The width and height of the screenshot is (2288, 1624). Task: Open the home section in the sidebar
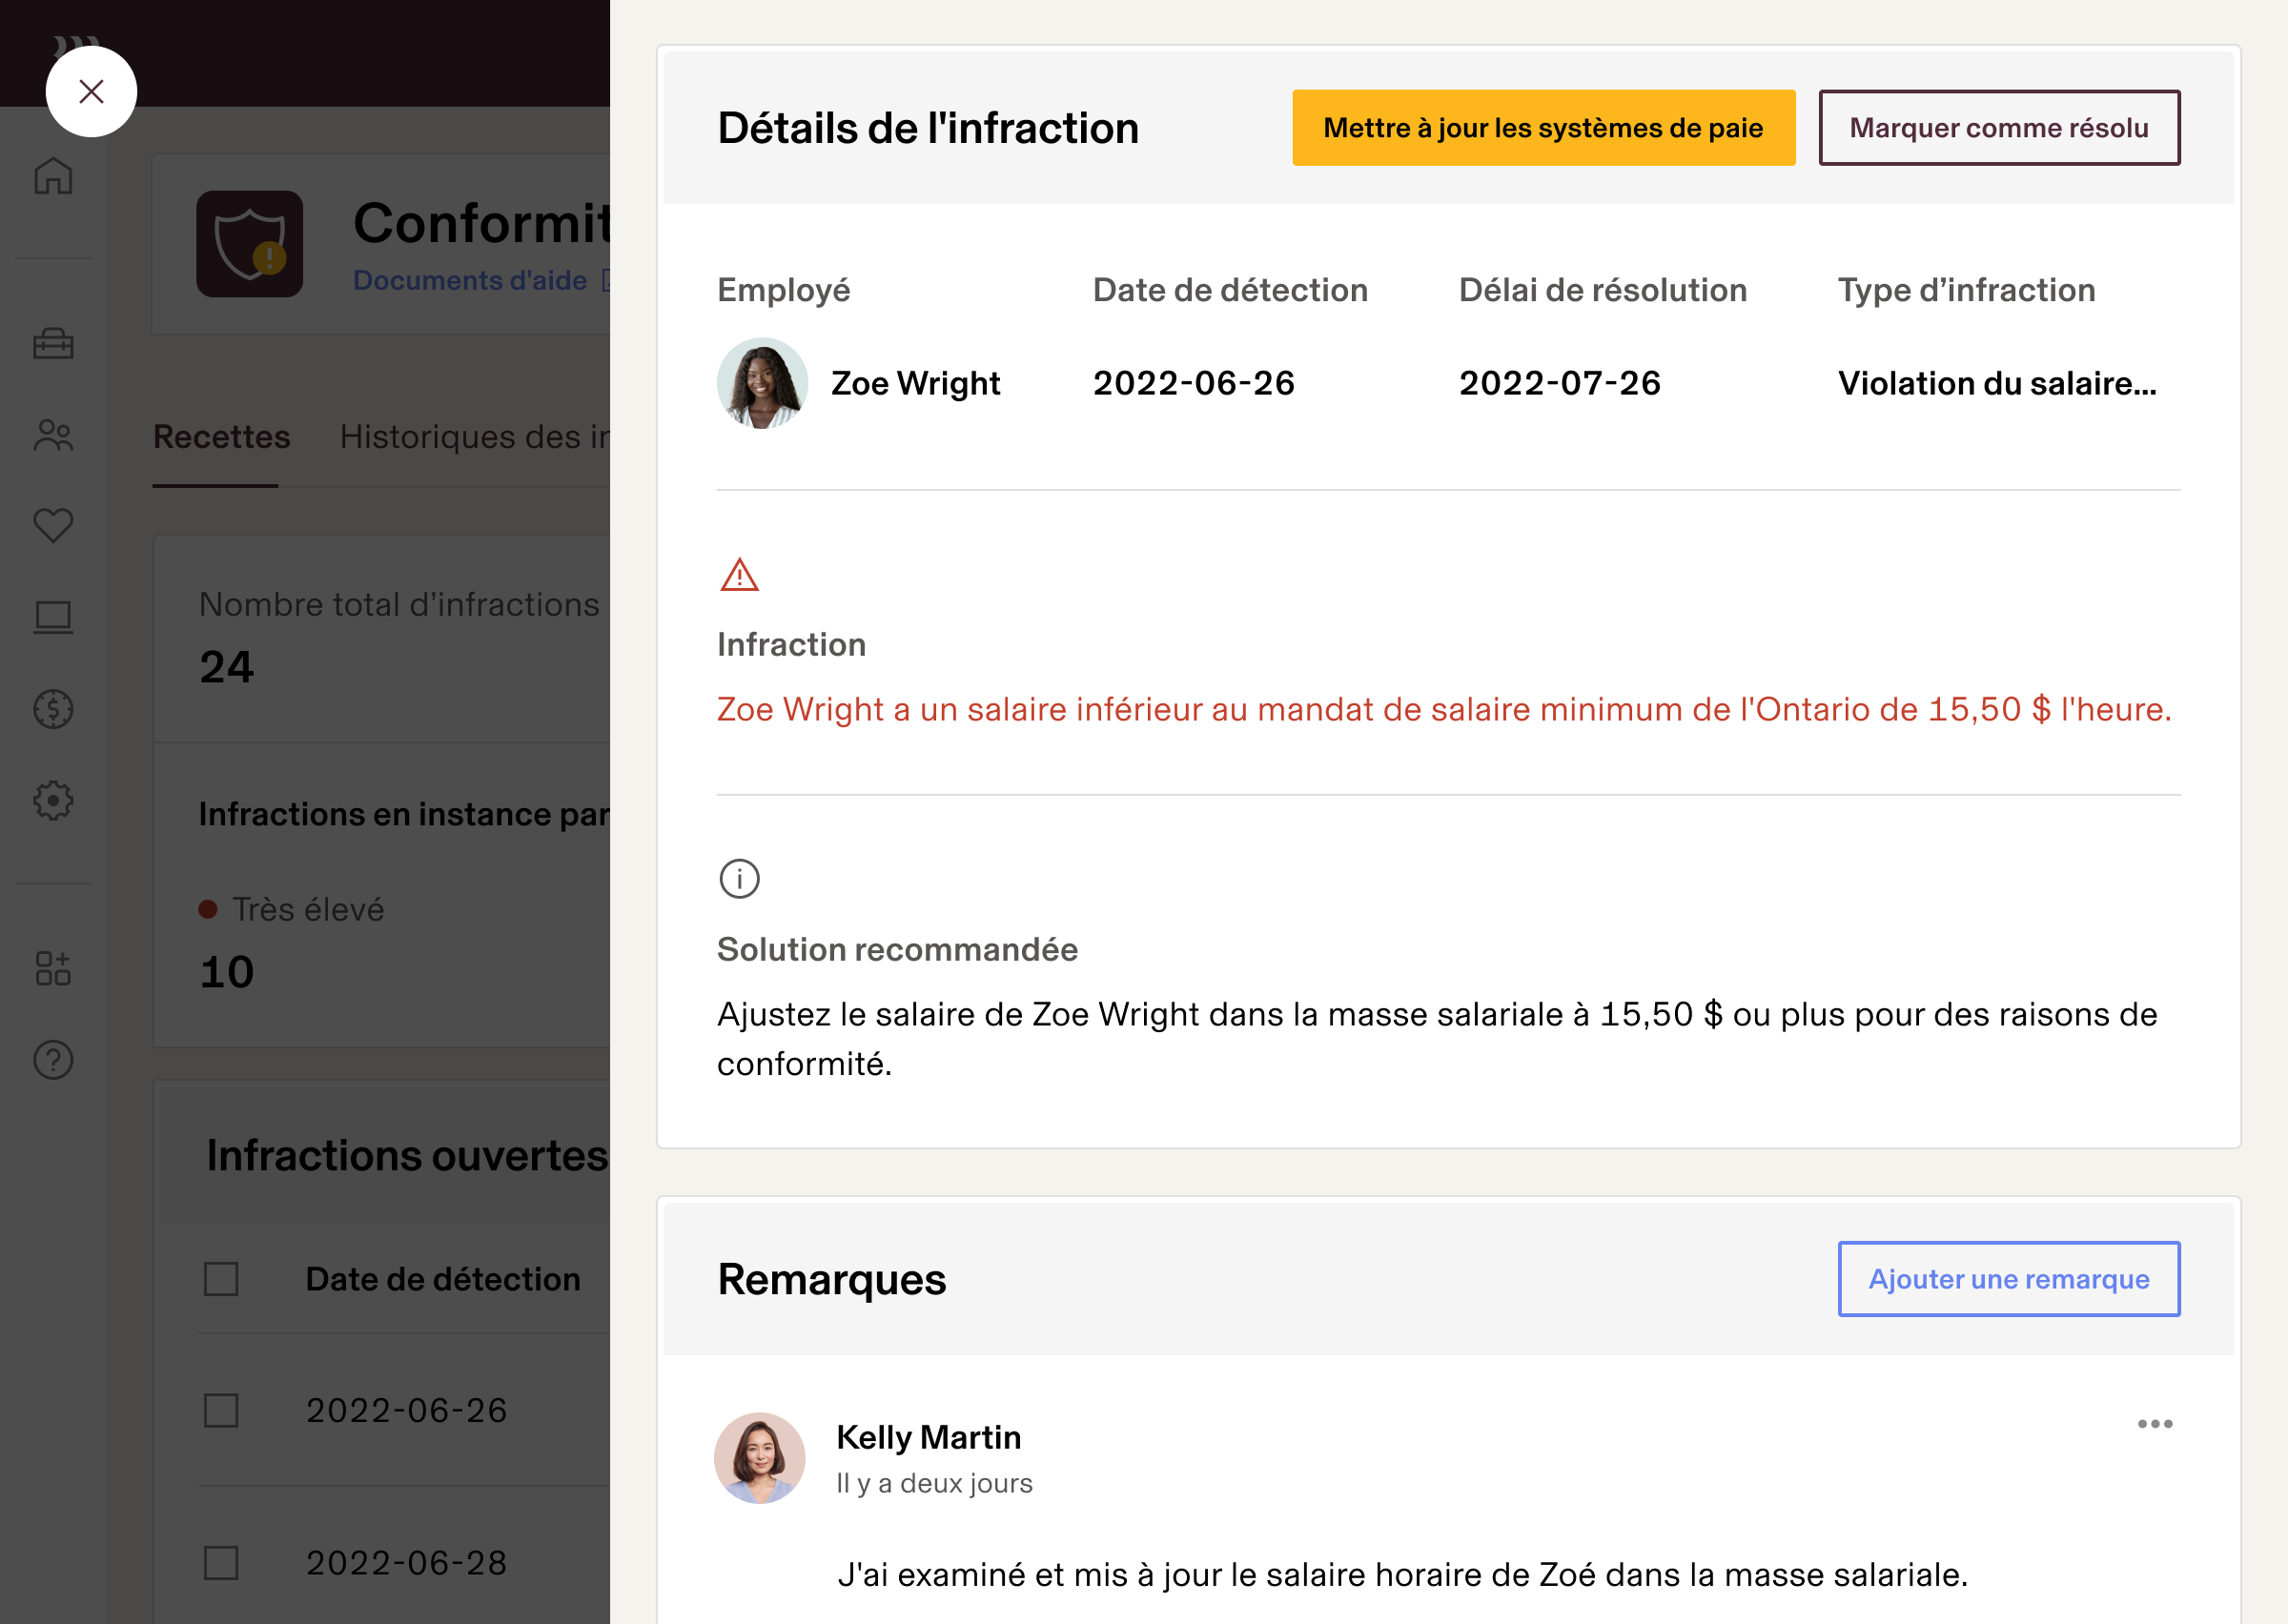point(53,176)
